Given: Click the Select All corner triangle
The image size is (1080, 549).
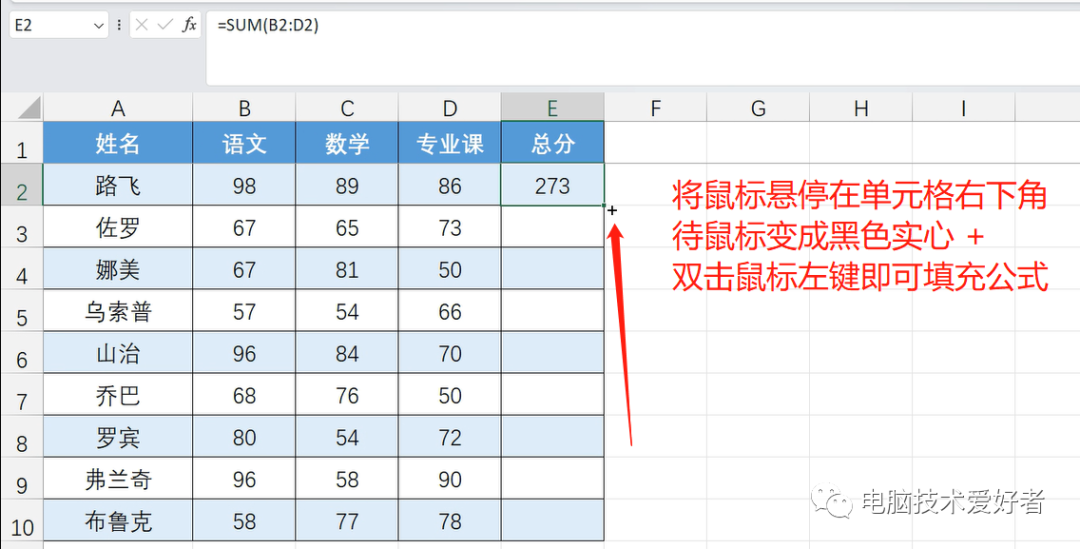Looking at the screenshot, I should (x=28, y=107).
